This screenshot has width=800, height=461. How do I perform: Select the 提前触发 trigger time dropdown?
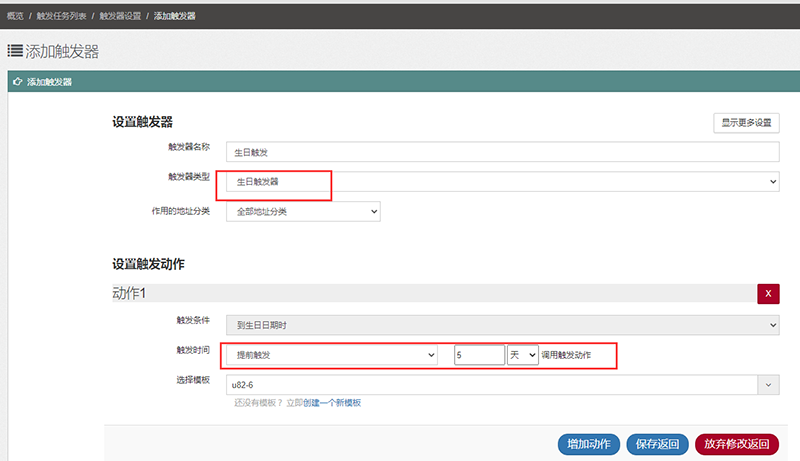[x=331, y=355]
